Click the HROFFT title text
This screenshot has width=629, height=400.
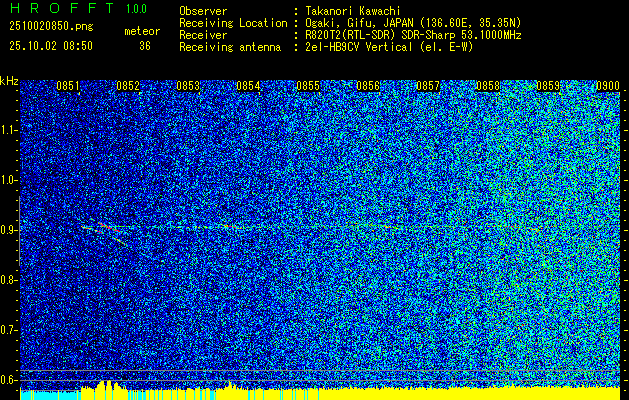(x=61, y=8)
